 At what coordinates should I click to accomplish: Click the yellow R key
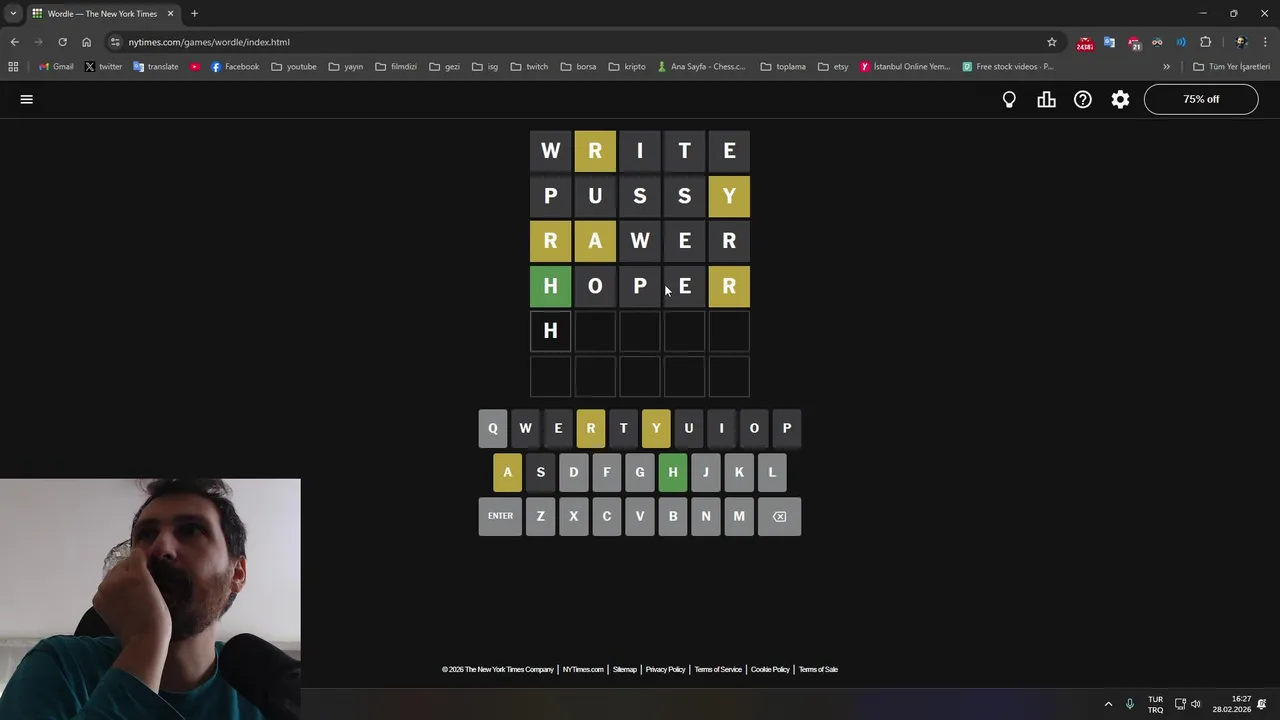coord(591,428)
